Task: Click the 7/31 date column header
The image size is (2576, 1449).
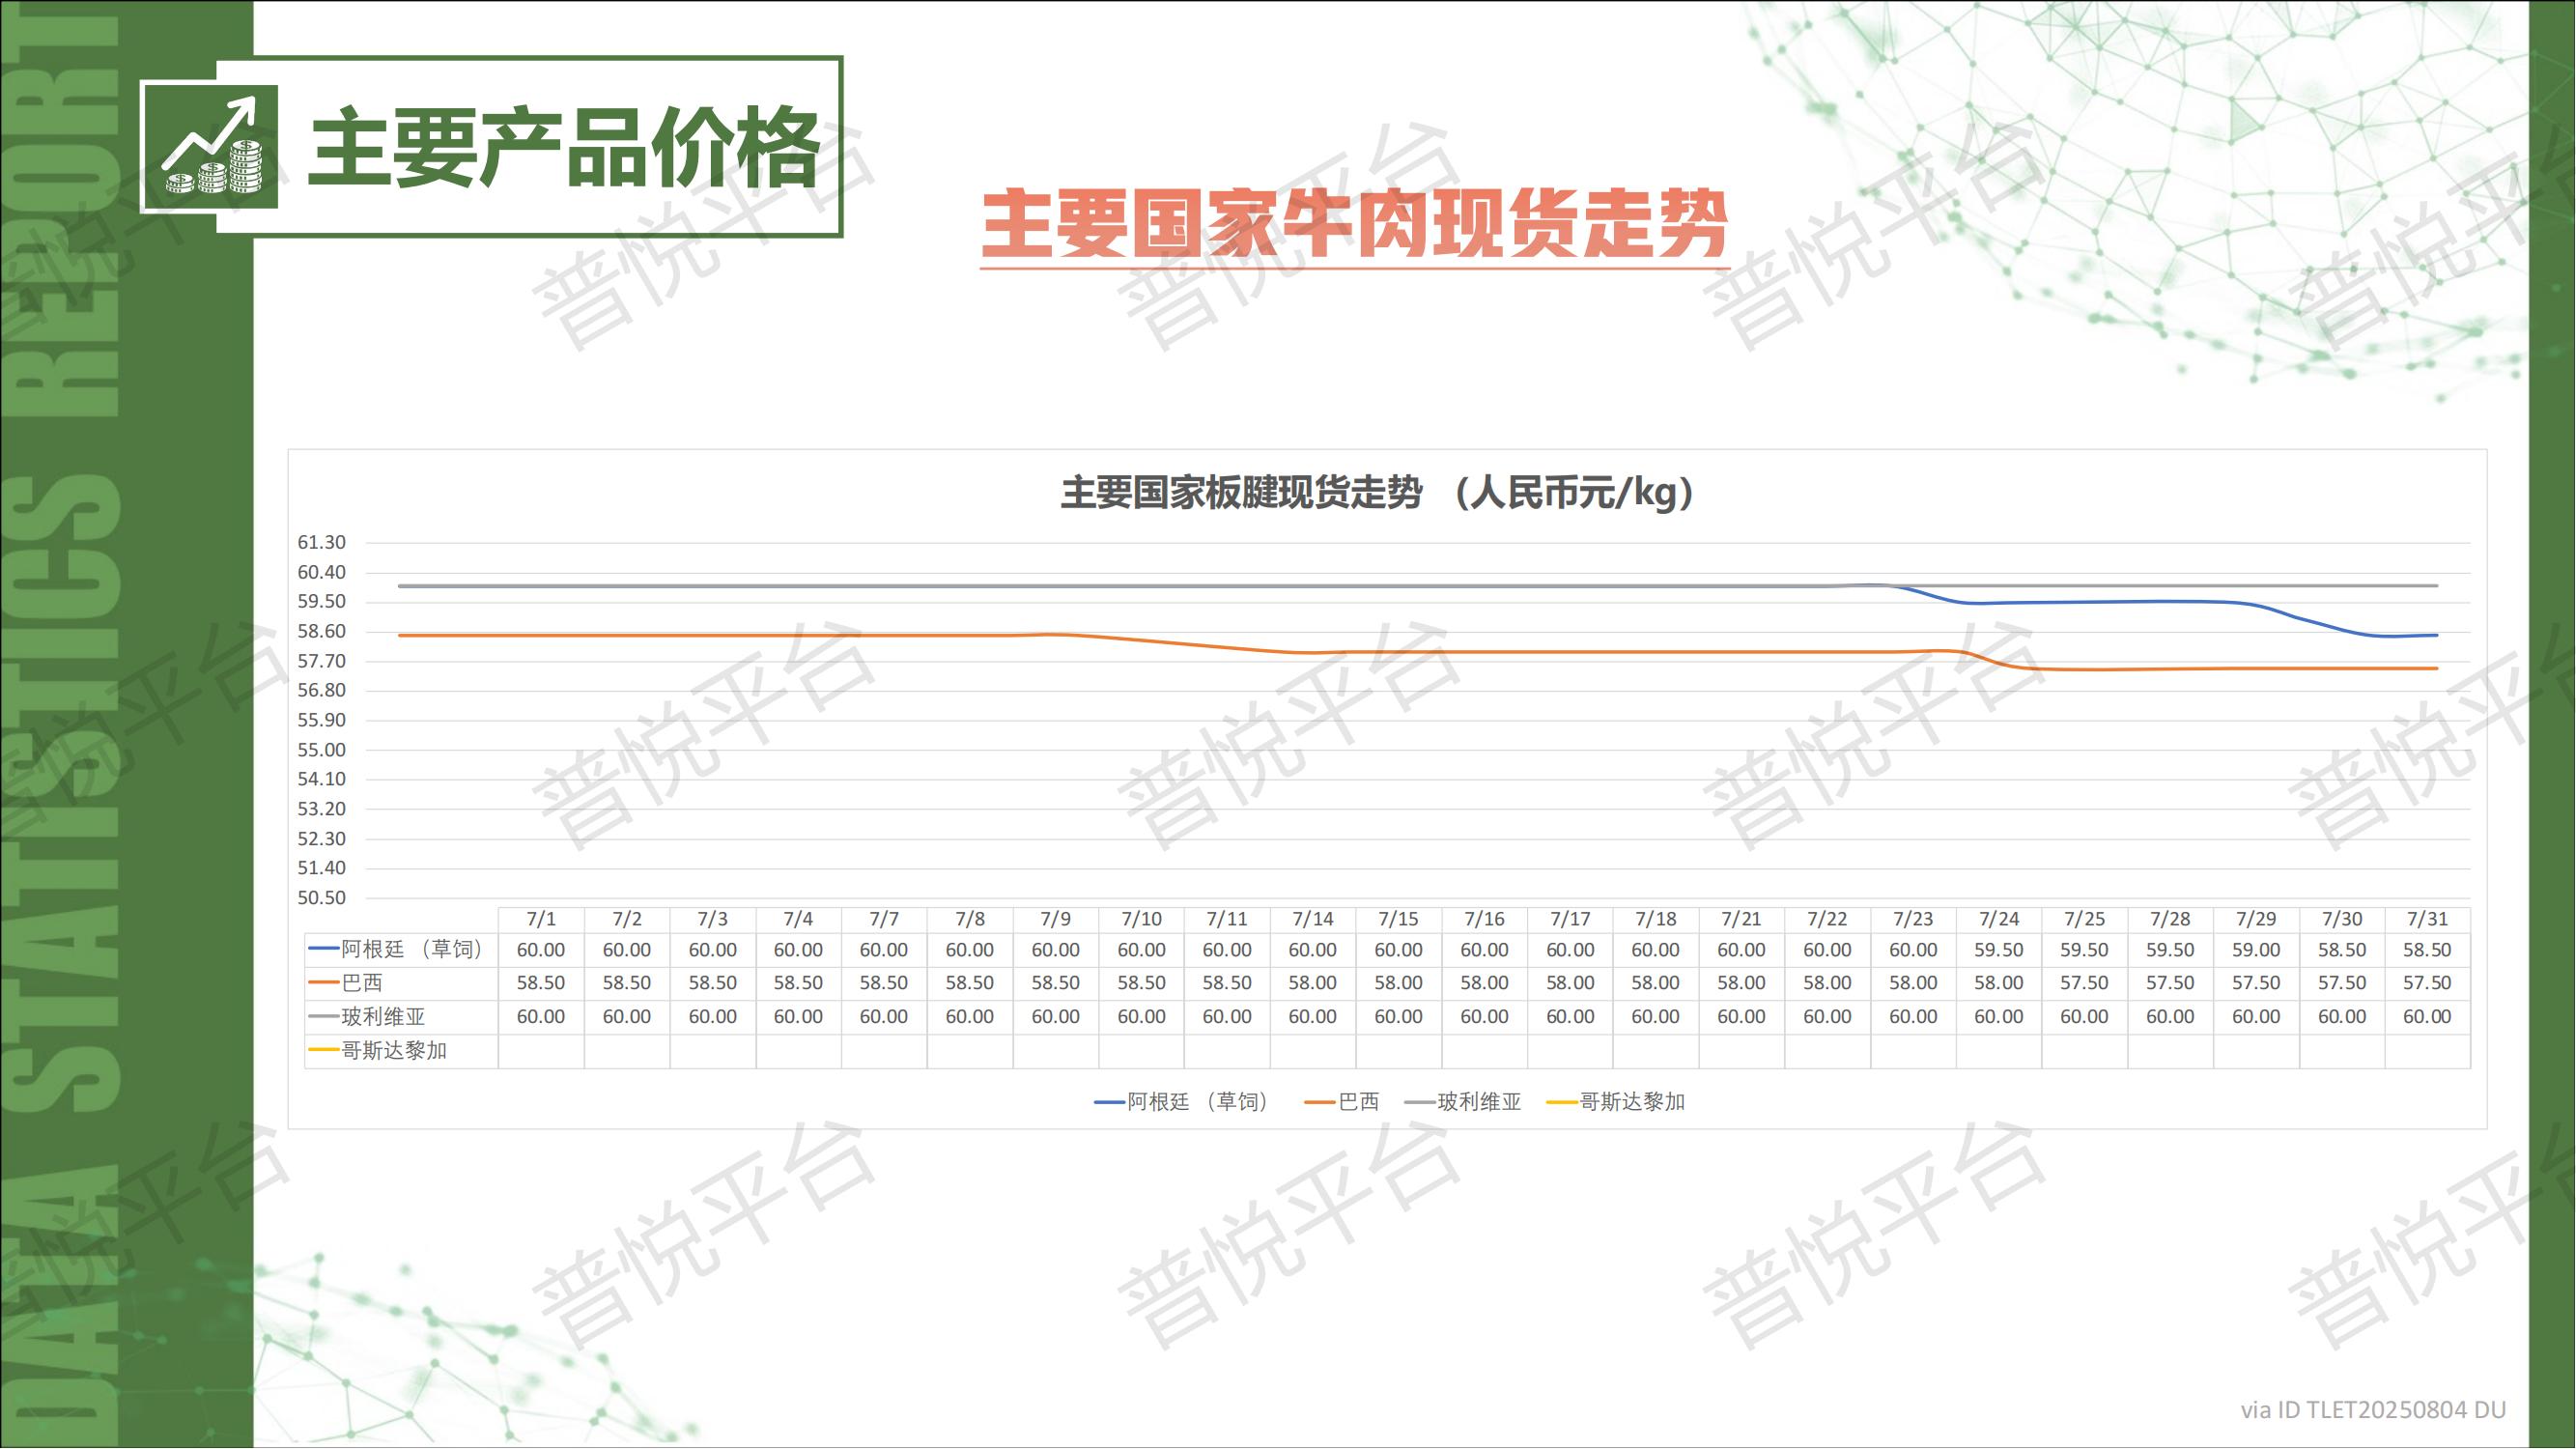Action: (2427, 920)
